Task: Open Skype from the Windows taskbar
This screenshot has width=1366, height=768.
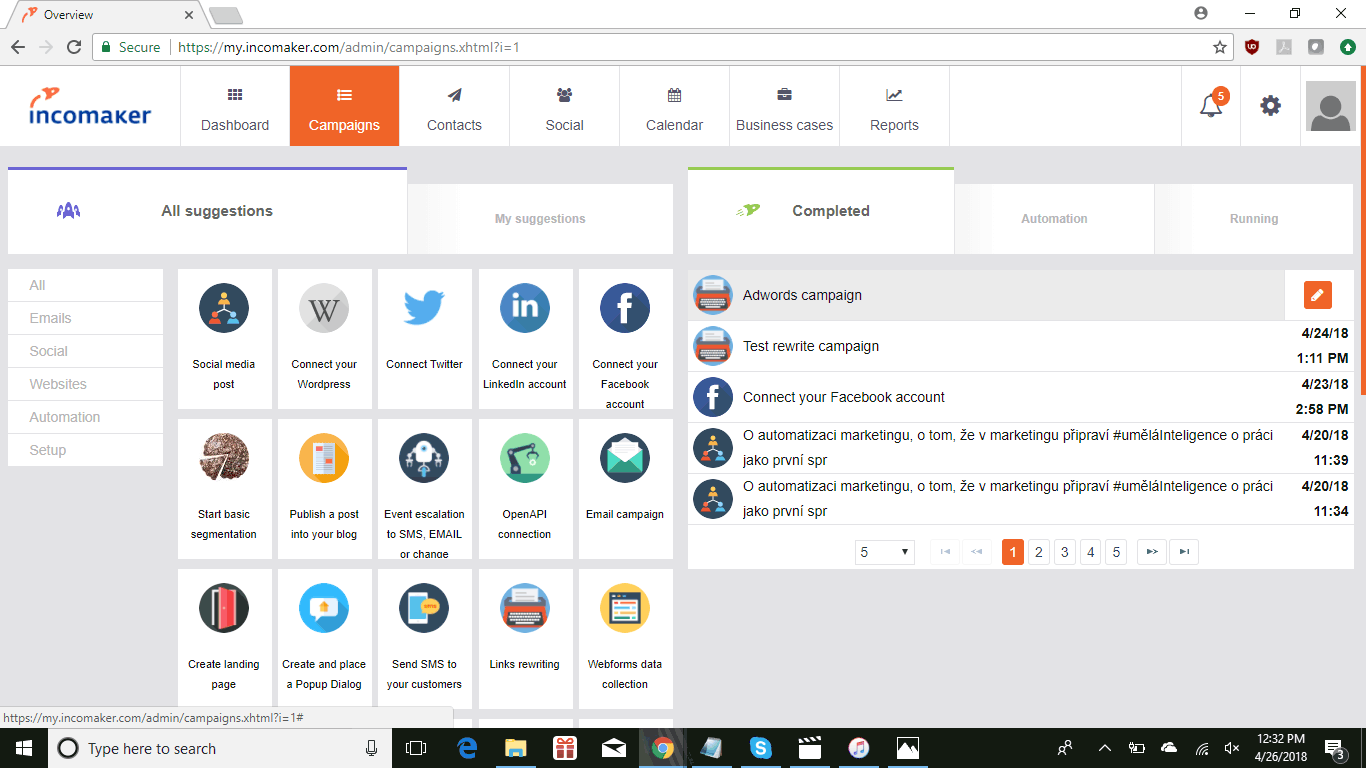Action: tap(761, 748)
